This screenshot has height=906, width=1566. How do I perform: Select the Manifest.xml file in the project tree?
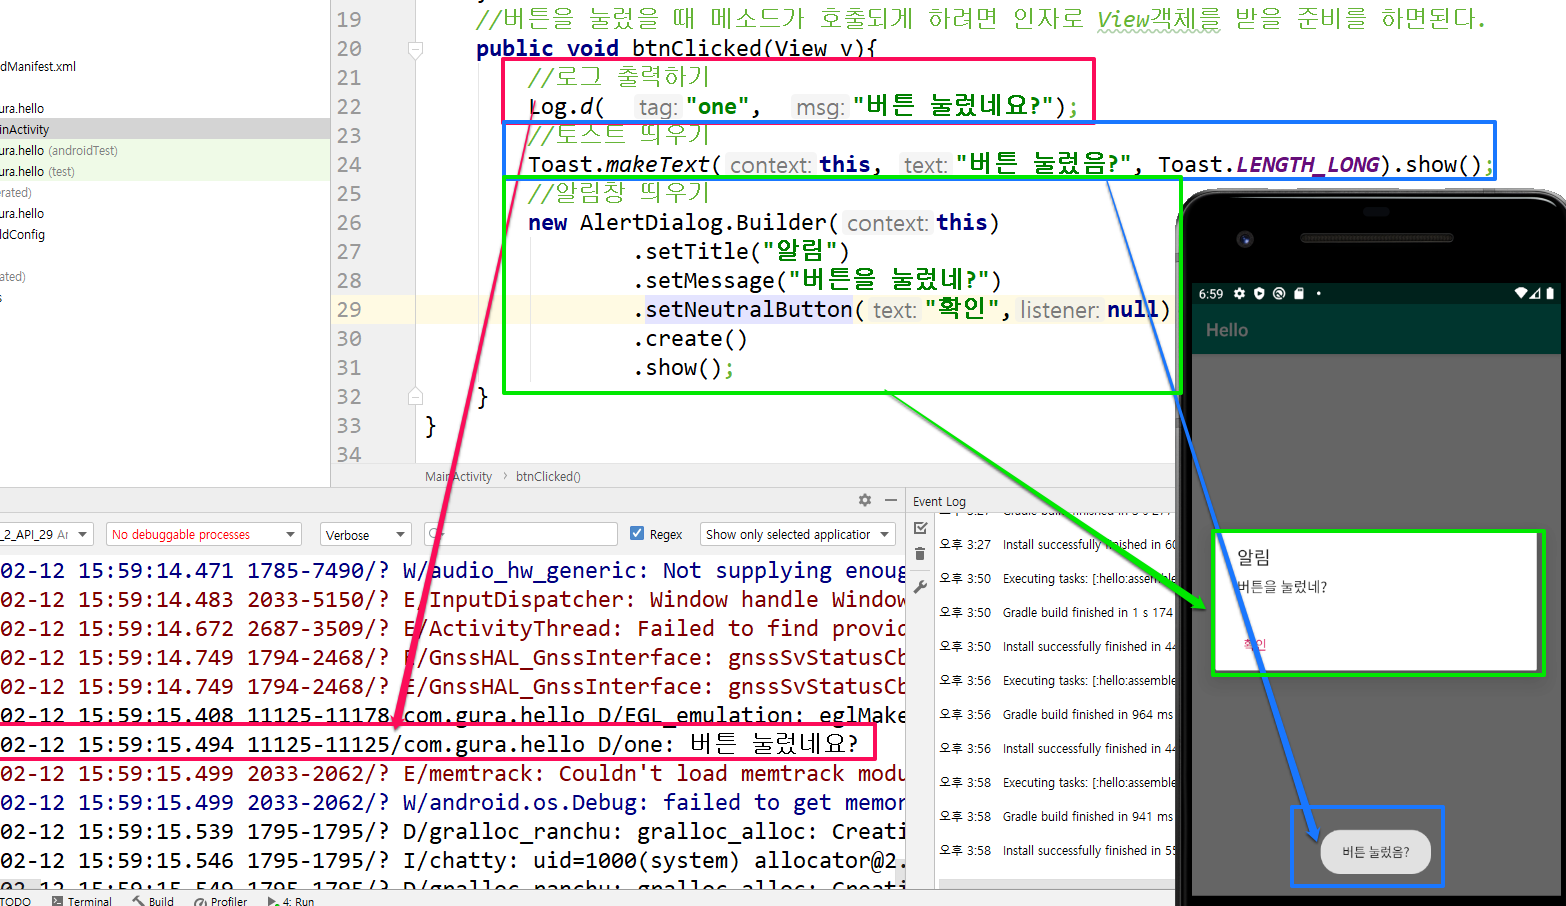pyautogui.click(x=38, y=67)
